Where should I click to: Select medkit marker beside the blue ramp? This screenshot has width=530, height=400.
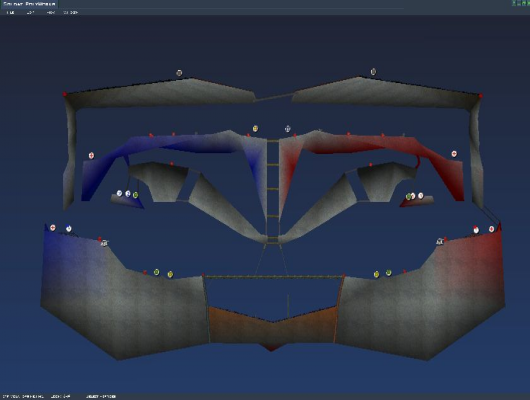tap(91, 156)
